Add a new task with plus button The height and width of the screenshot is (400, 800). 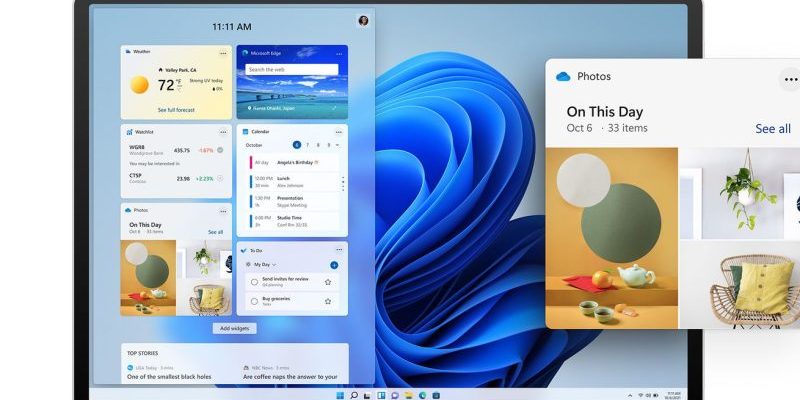click(334, 265)
